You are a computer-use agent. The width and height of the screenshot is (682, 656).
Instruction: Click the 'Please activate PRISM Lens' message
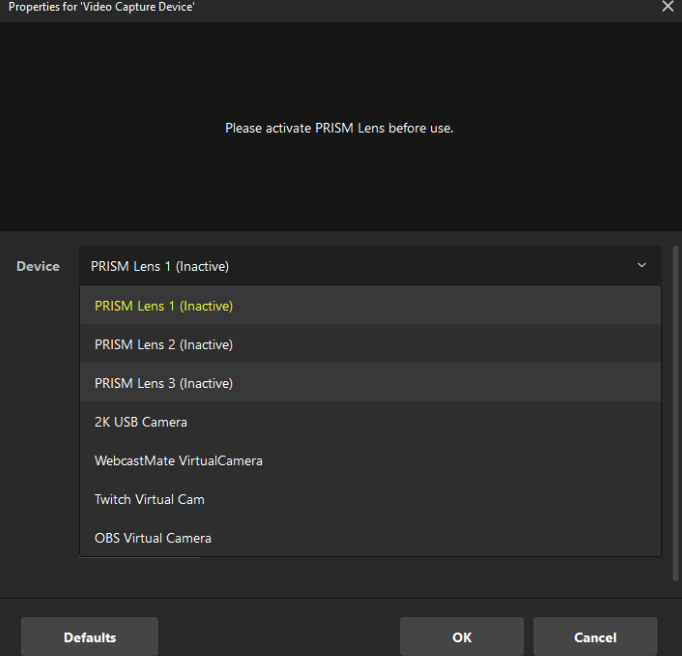click(x=339, y=129)
